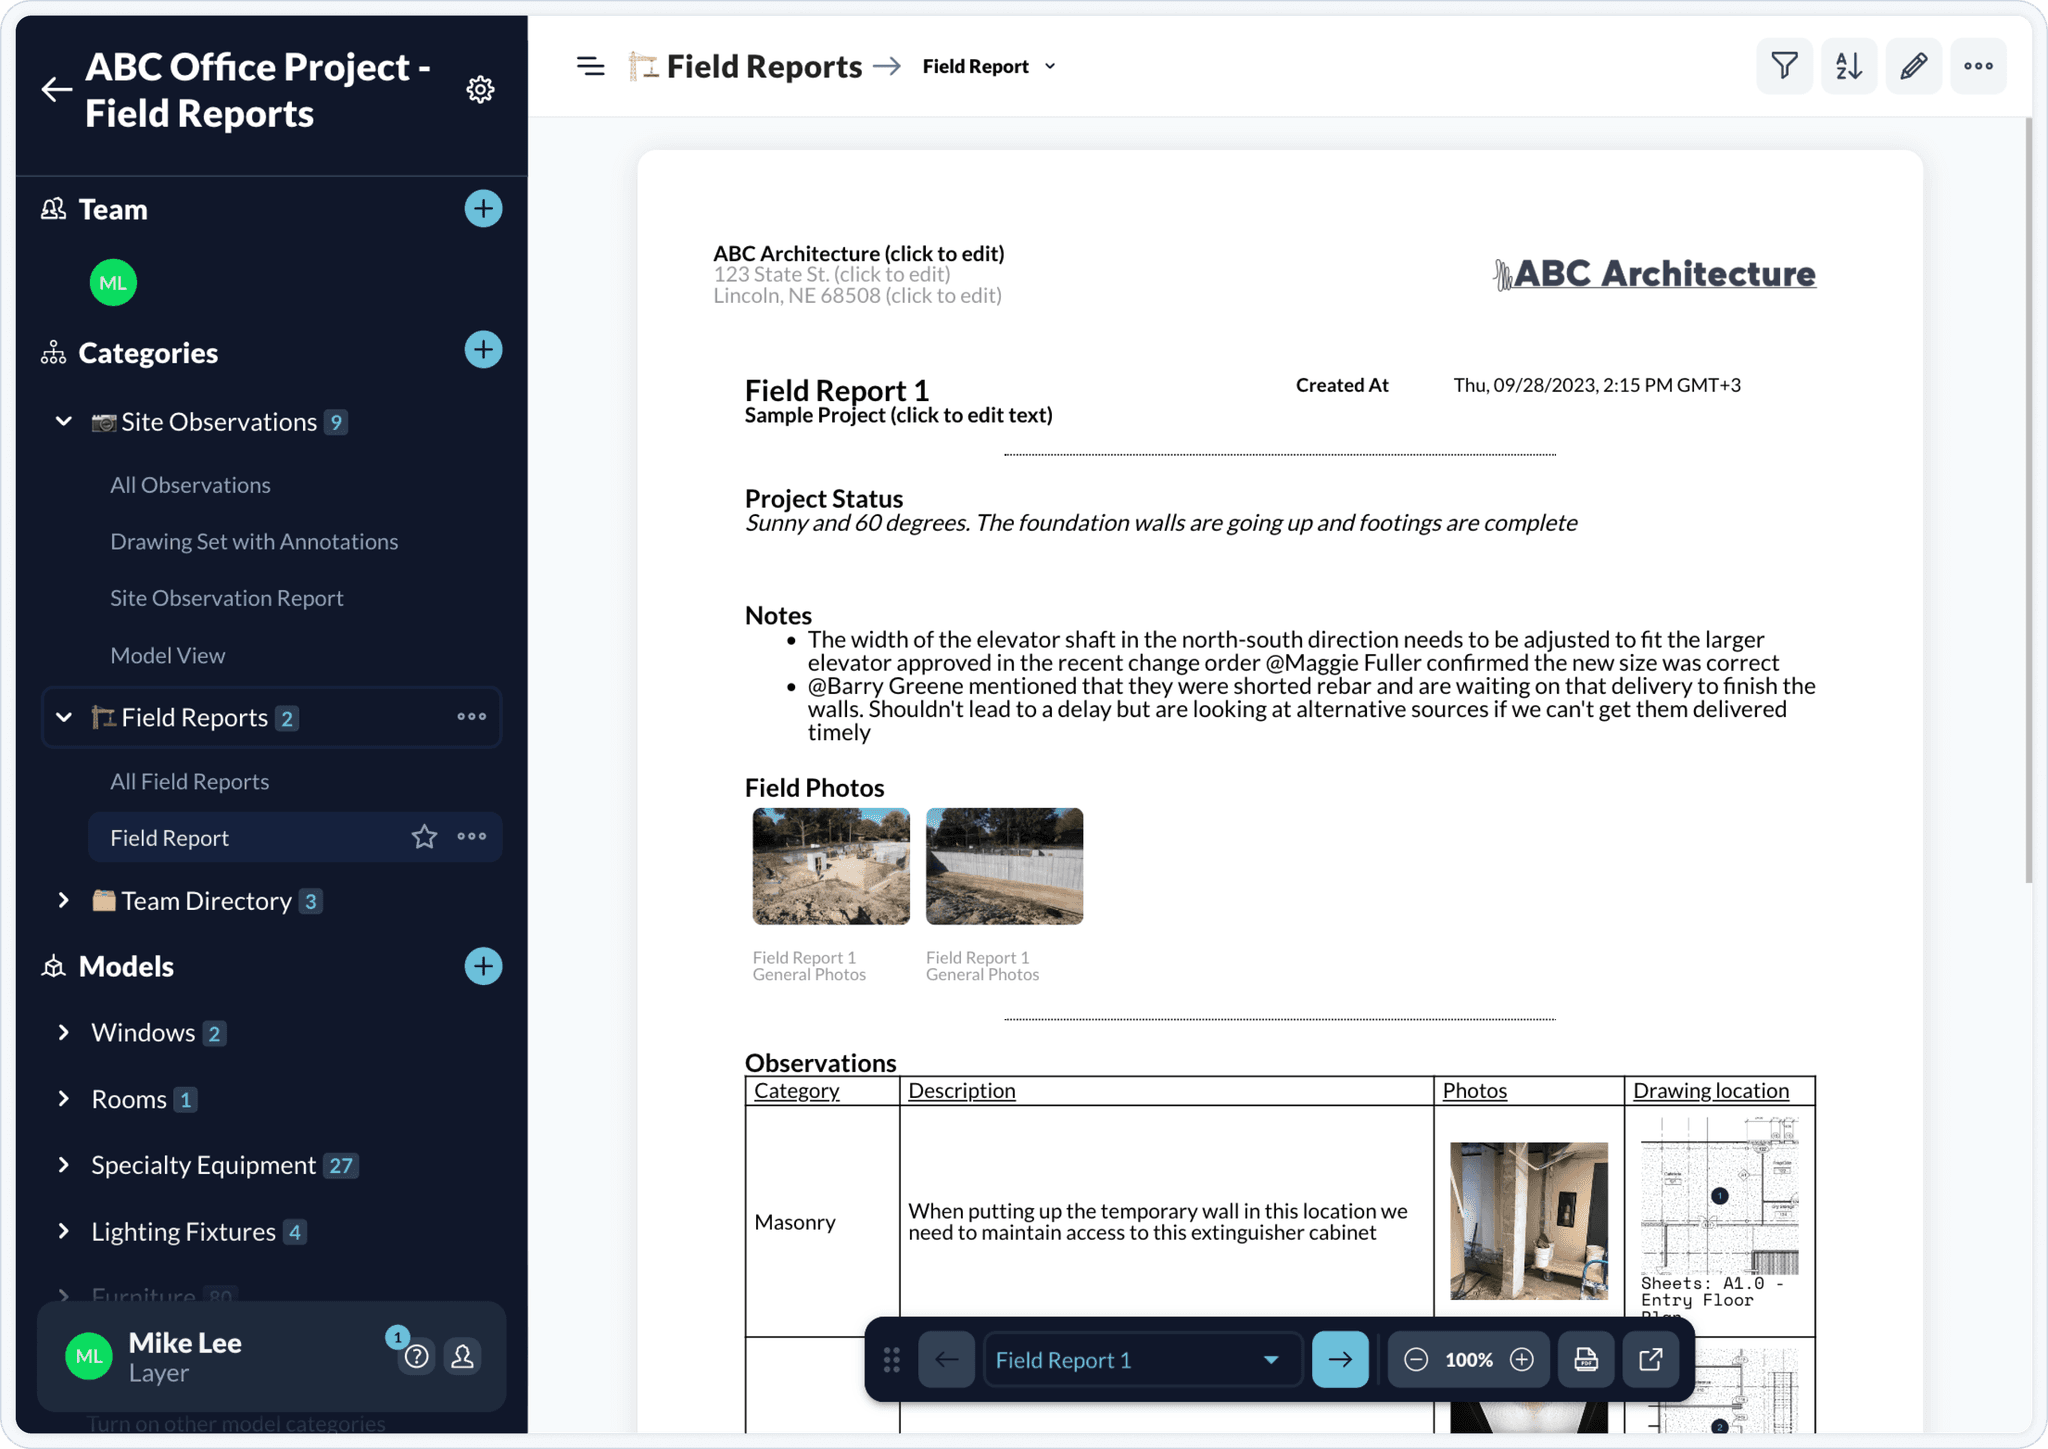Click the 100% zoom level value
2048x1449 pixels.
1469,1360
